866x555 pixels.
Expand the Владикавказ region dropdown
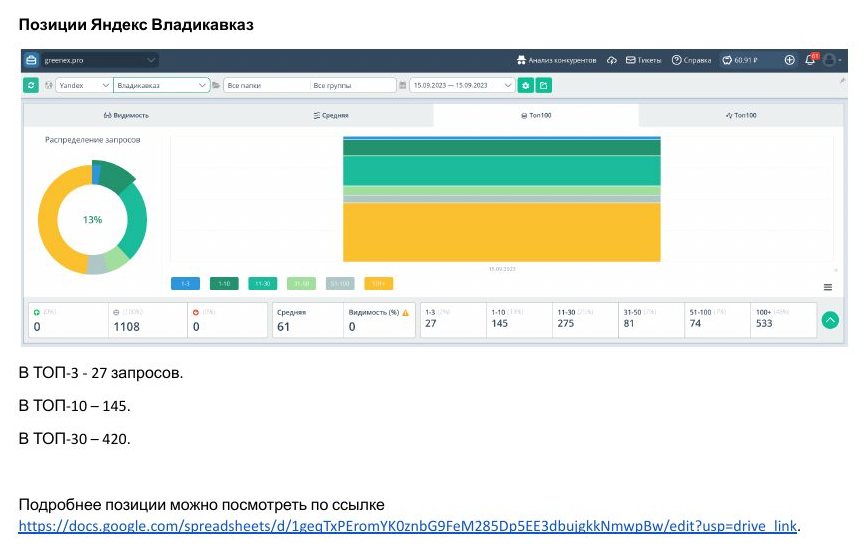point(161,86)
